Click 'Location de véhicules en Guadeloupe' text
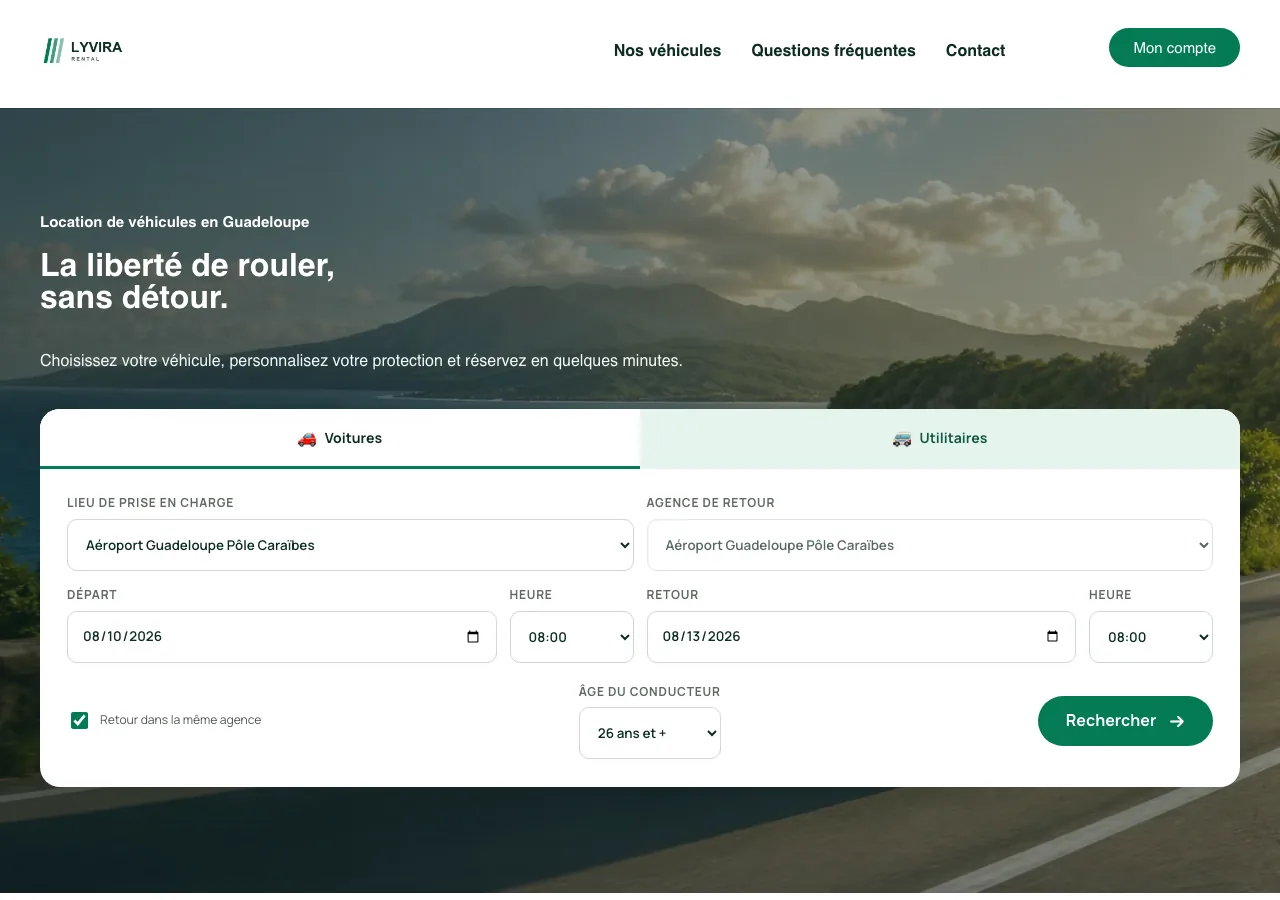1280x900 pixels. (x=175, y=222)
